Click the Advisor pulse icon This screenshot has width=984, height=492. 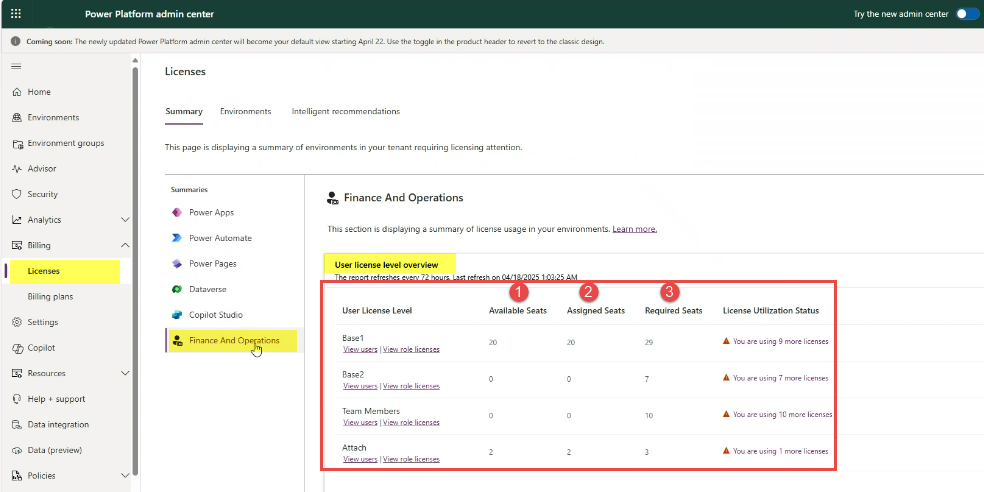pos(17,169)
